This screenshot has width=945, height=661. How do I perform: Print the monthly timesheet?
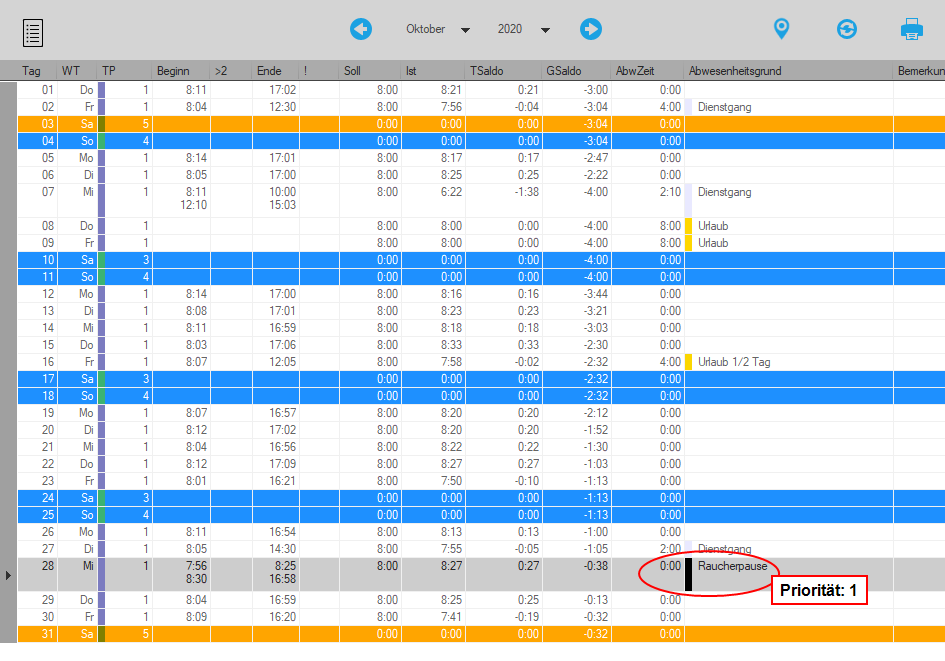[911, 29]
